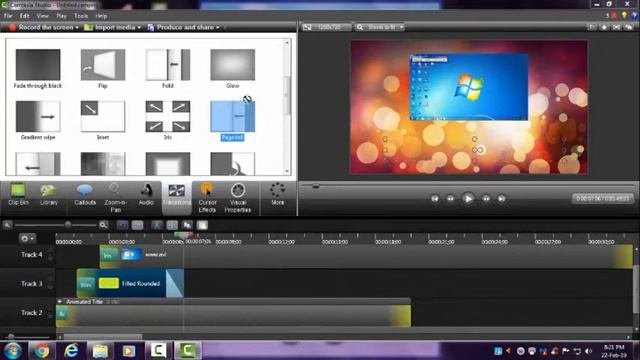Click the timeline Split icon
The height and width of the screenshot is (360, 640).
172,225
